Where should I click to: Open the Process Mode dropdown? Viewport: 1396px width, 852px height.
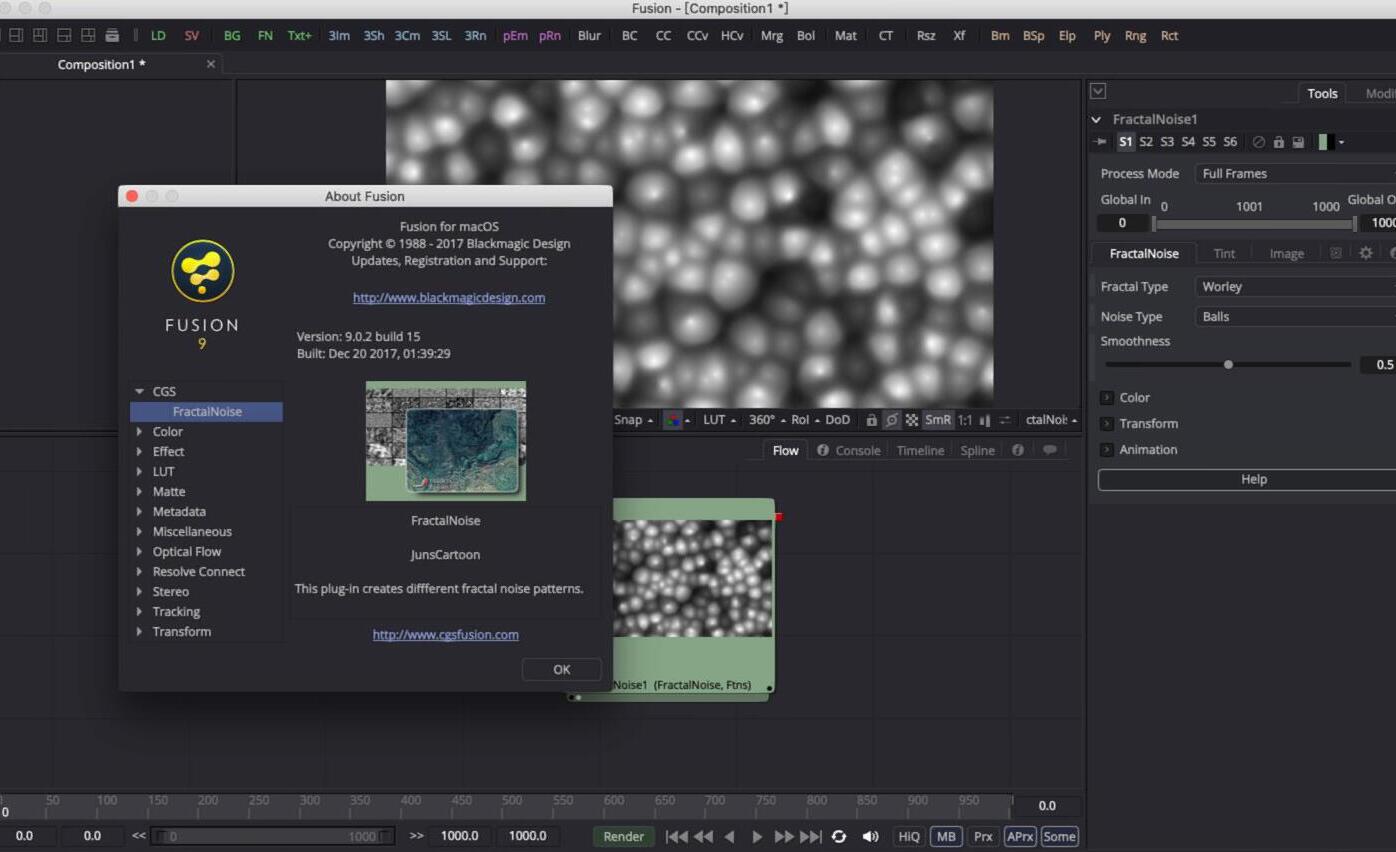[1295, 173]
